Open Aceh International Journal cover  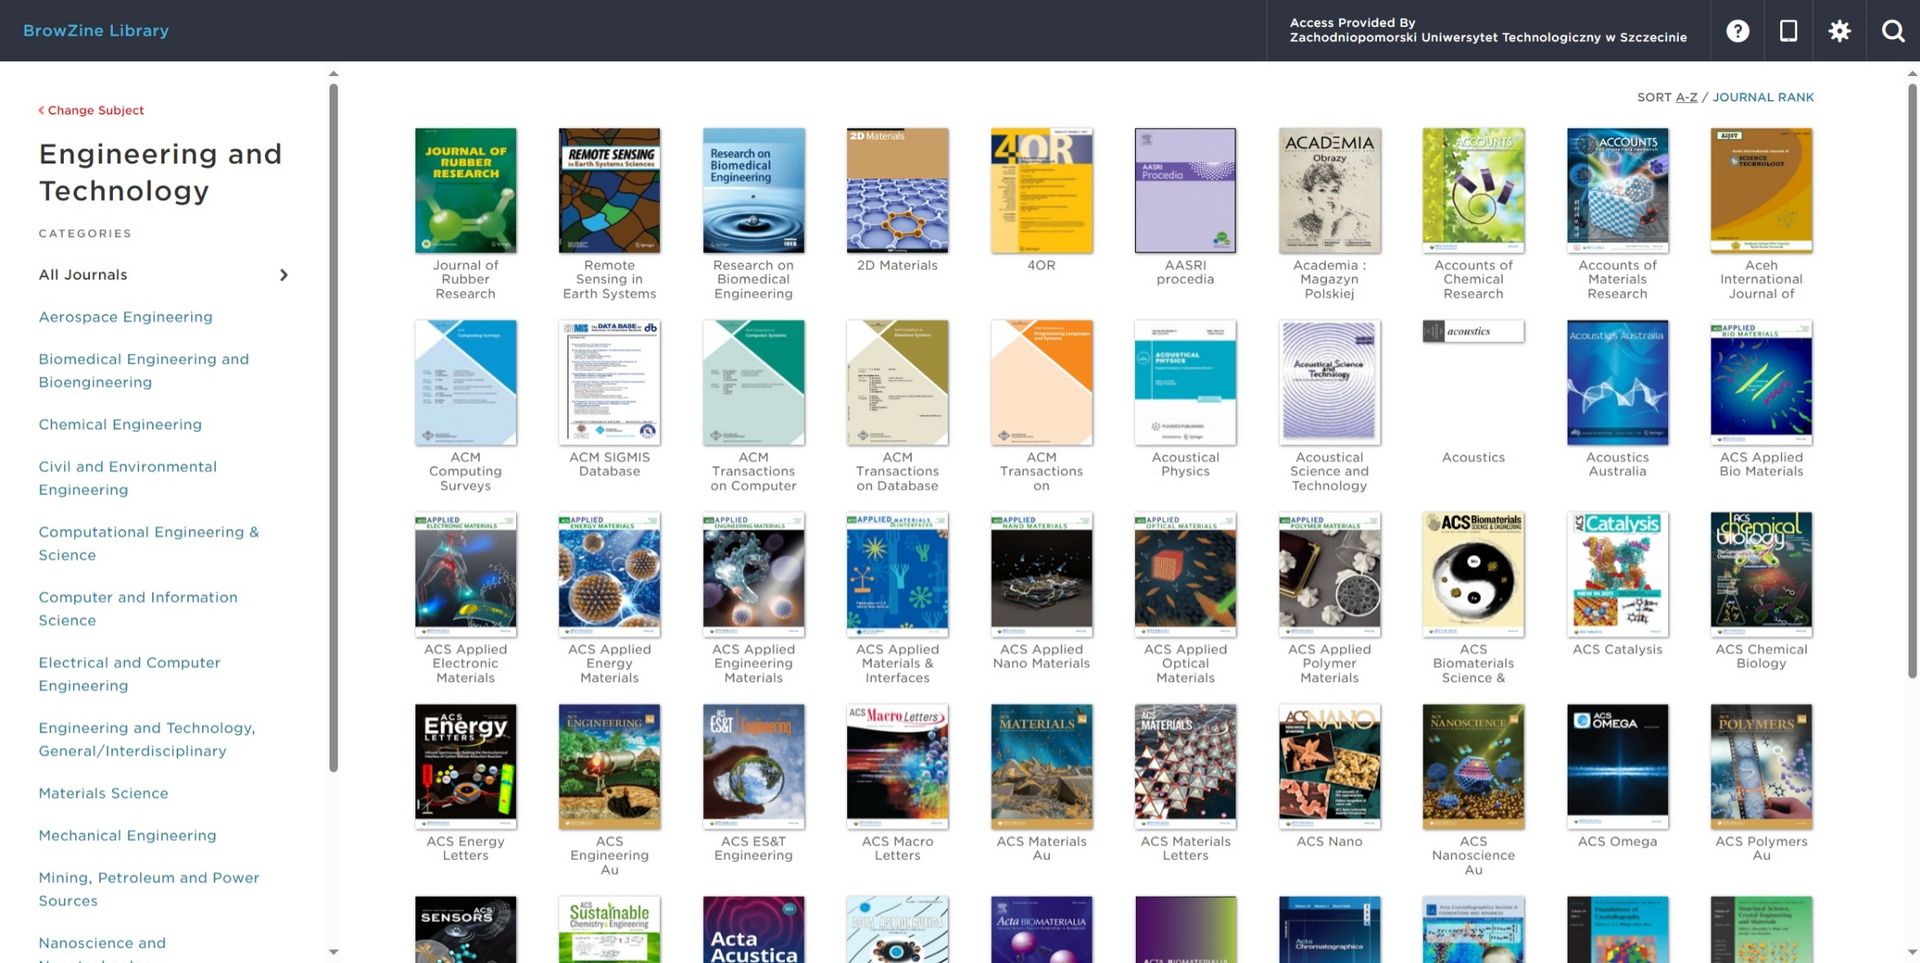[x=1762, y=190]
